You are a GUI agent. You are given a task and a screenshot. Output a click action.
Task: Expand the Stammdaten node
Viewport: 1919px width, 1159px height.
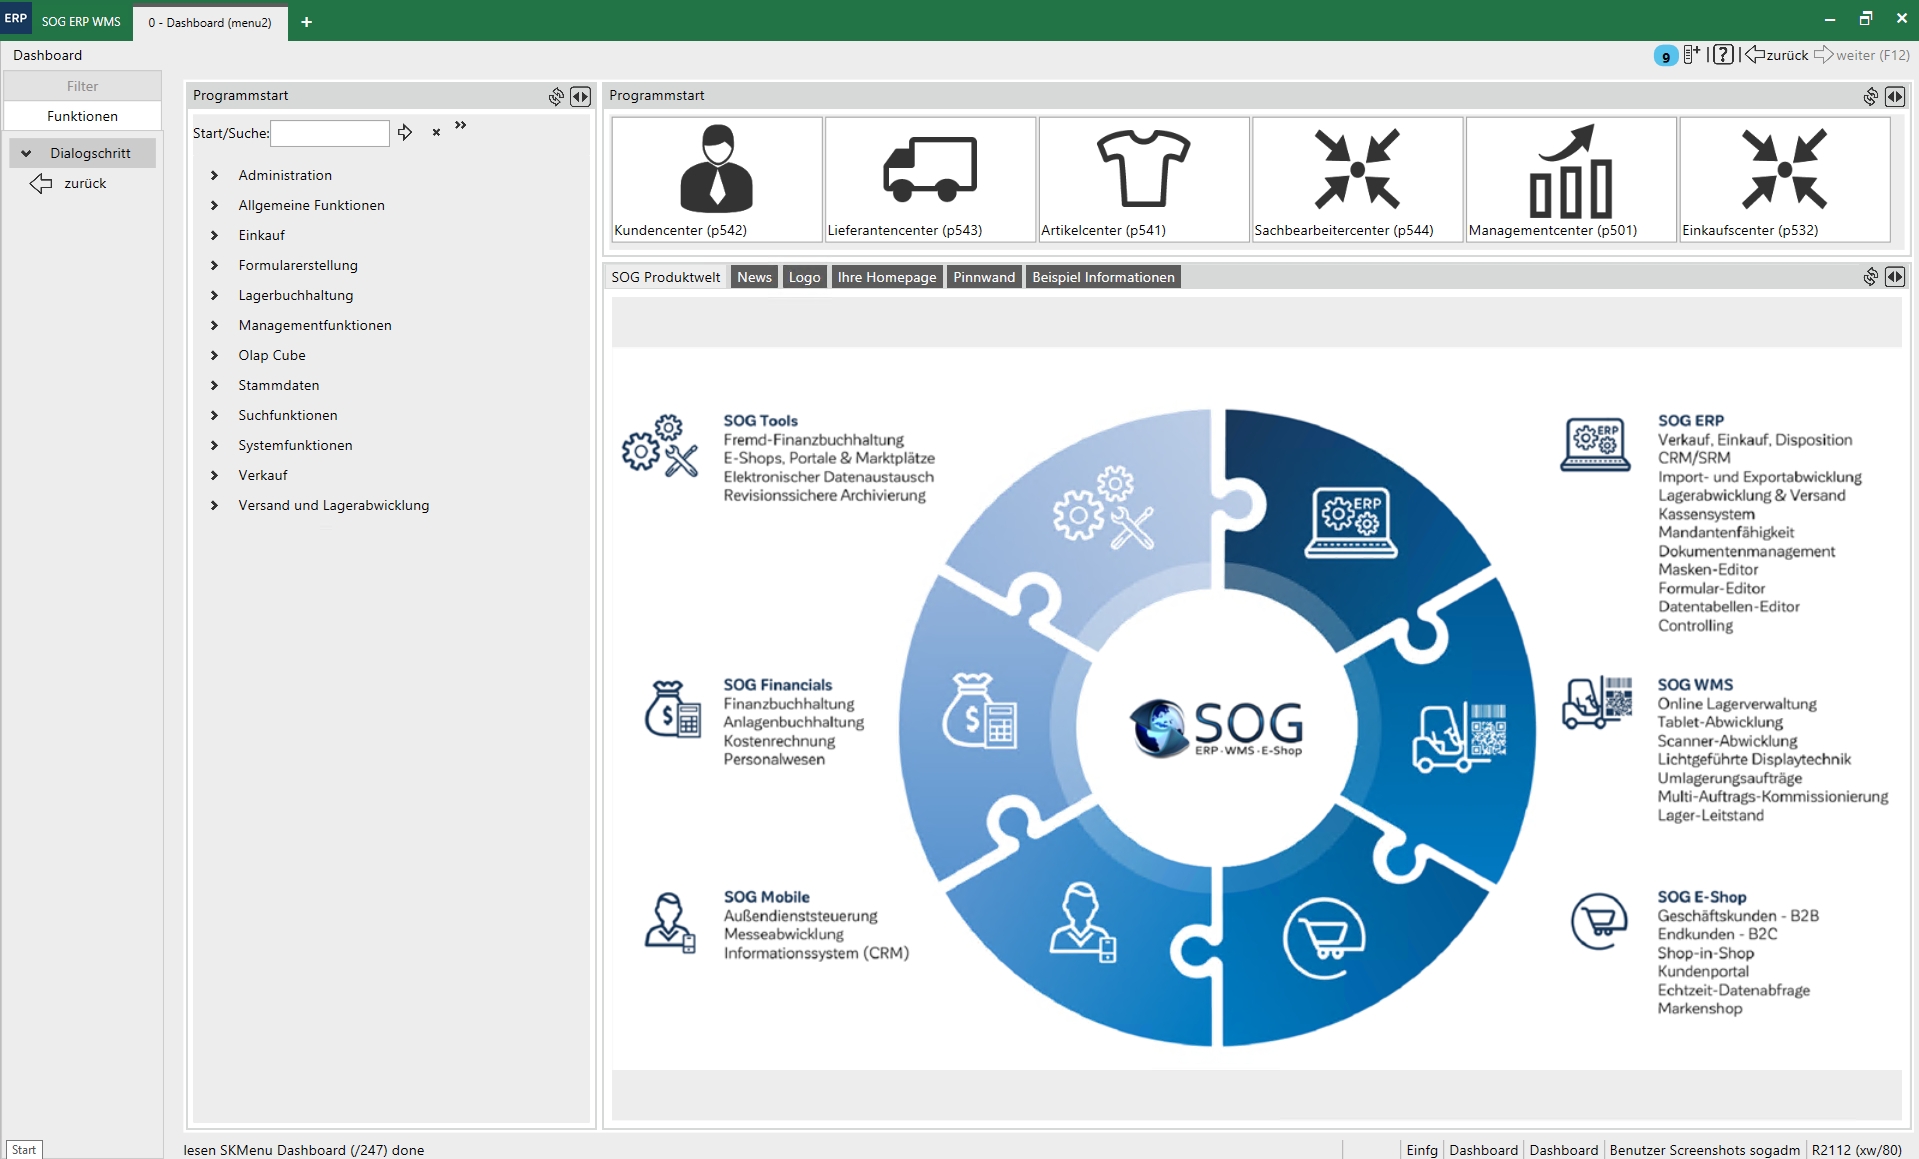[214, 385]
